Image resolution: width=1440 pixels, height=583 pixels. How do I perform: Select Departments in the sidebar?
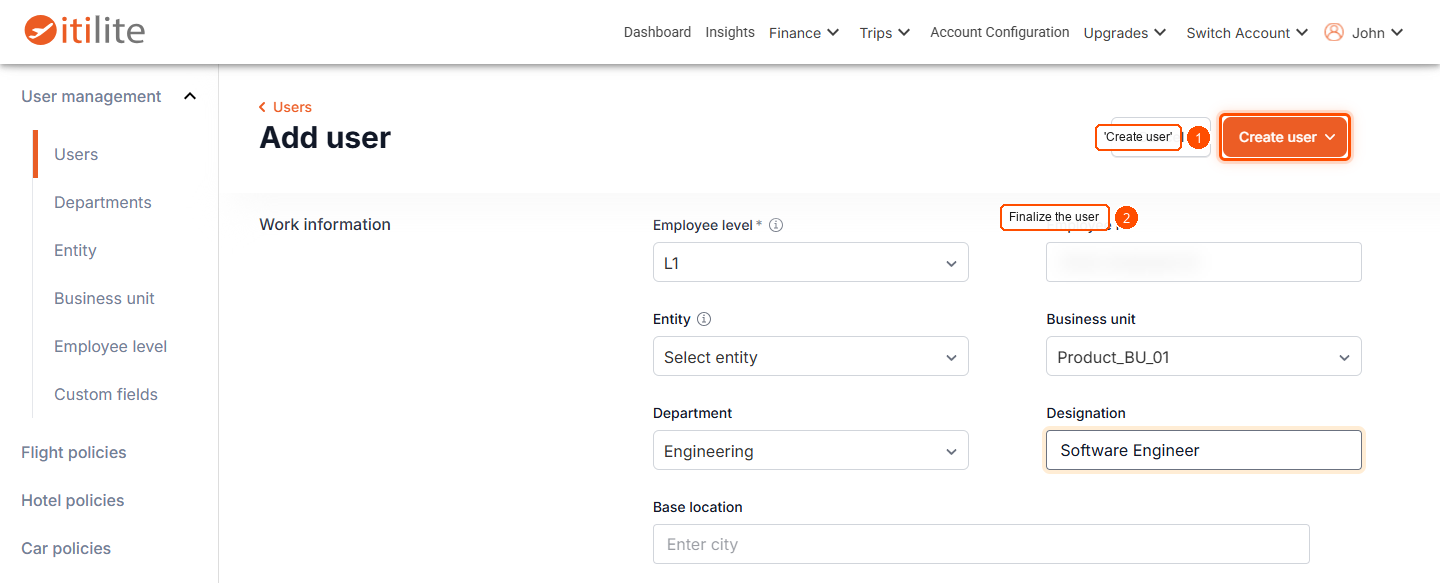[103, 202]
